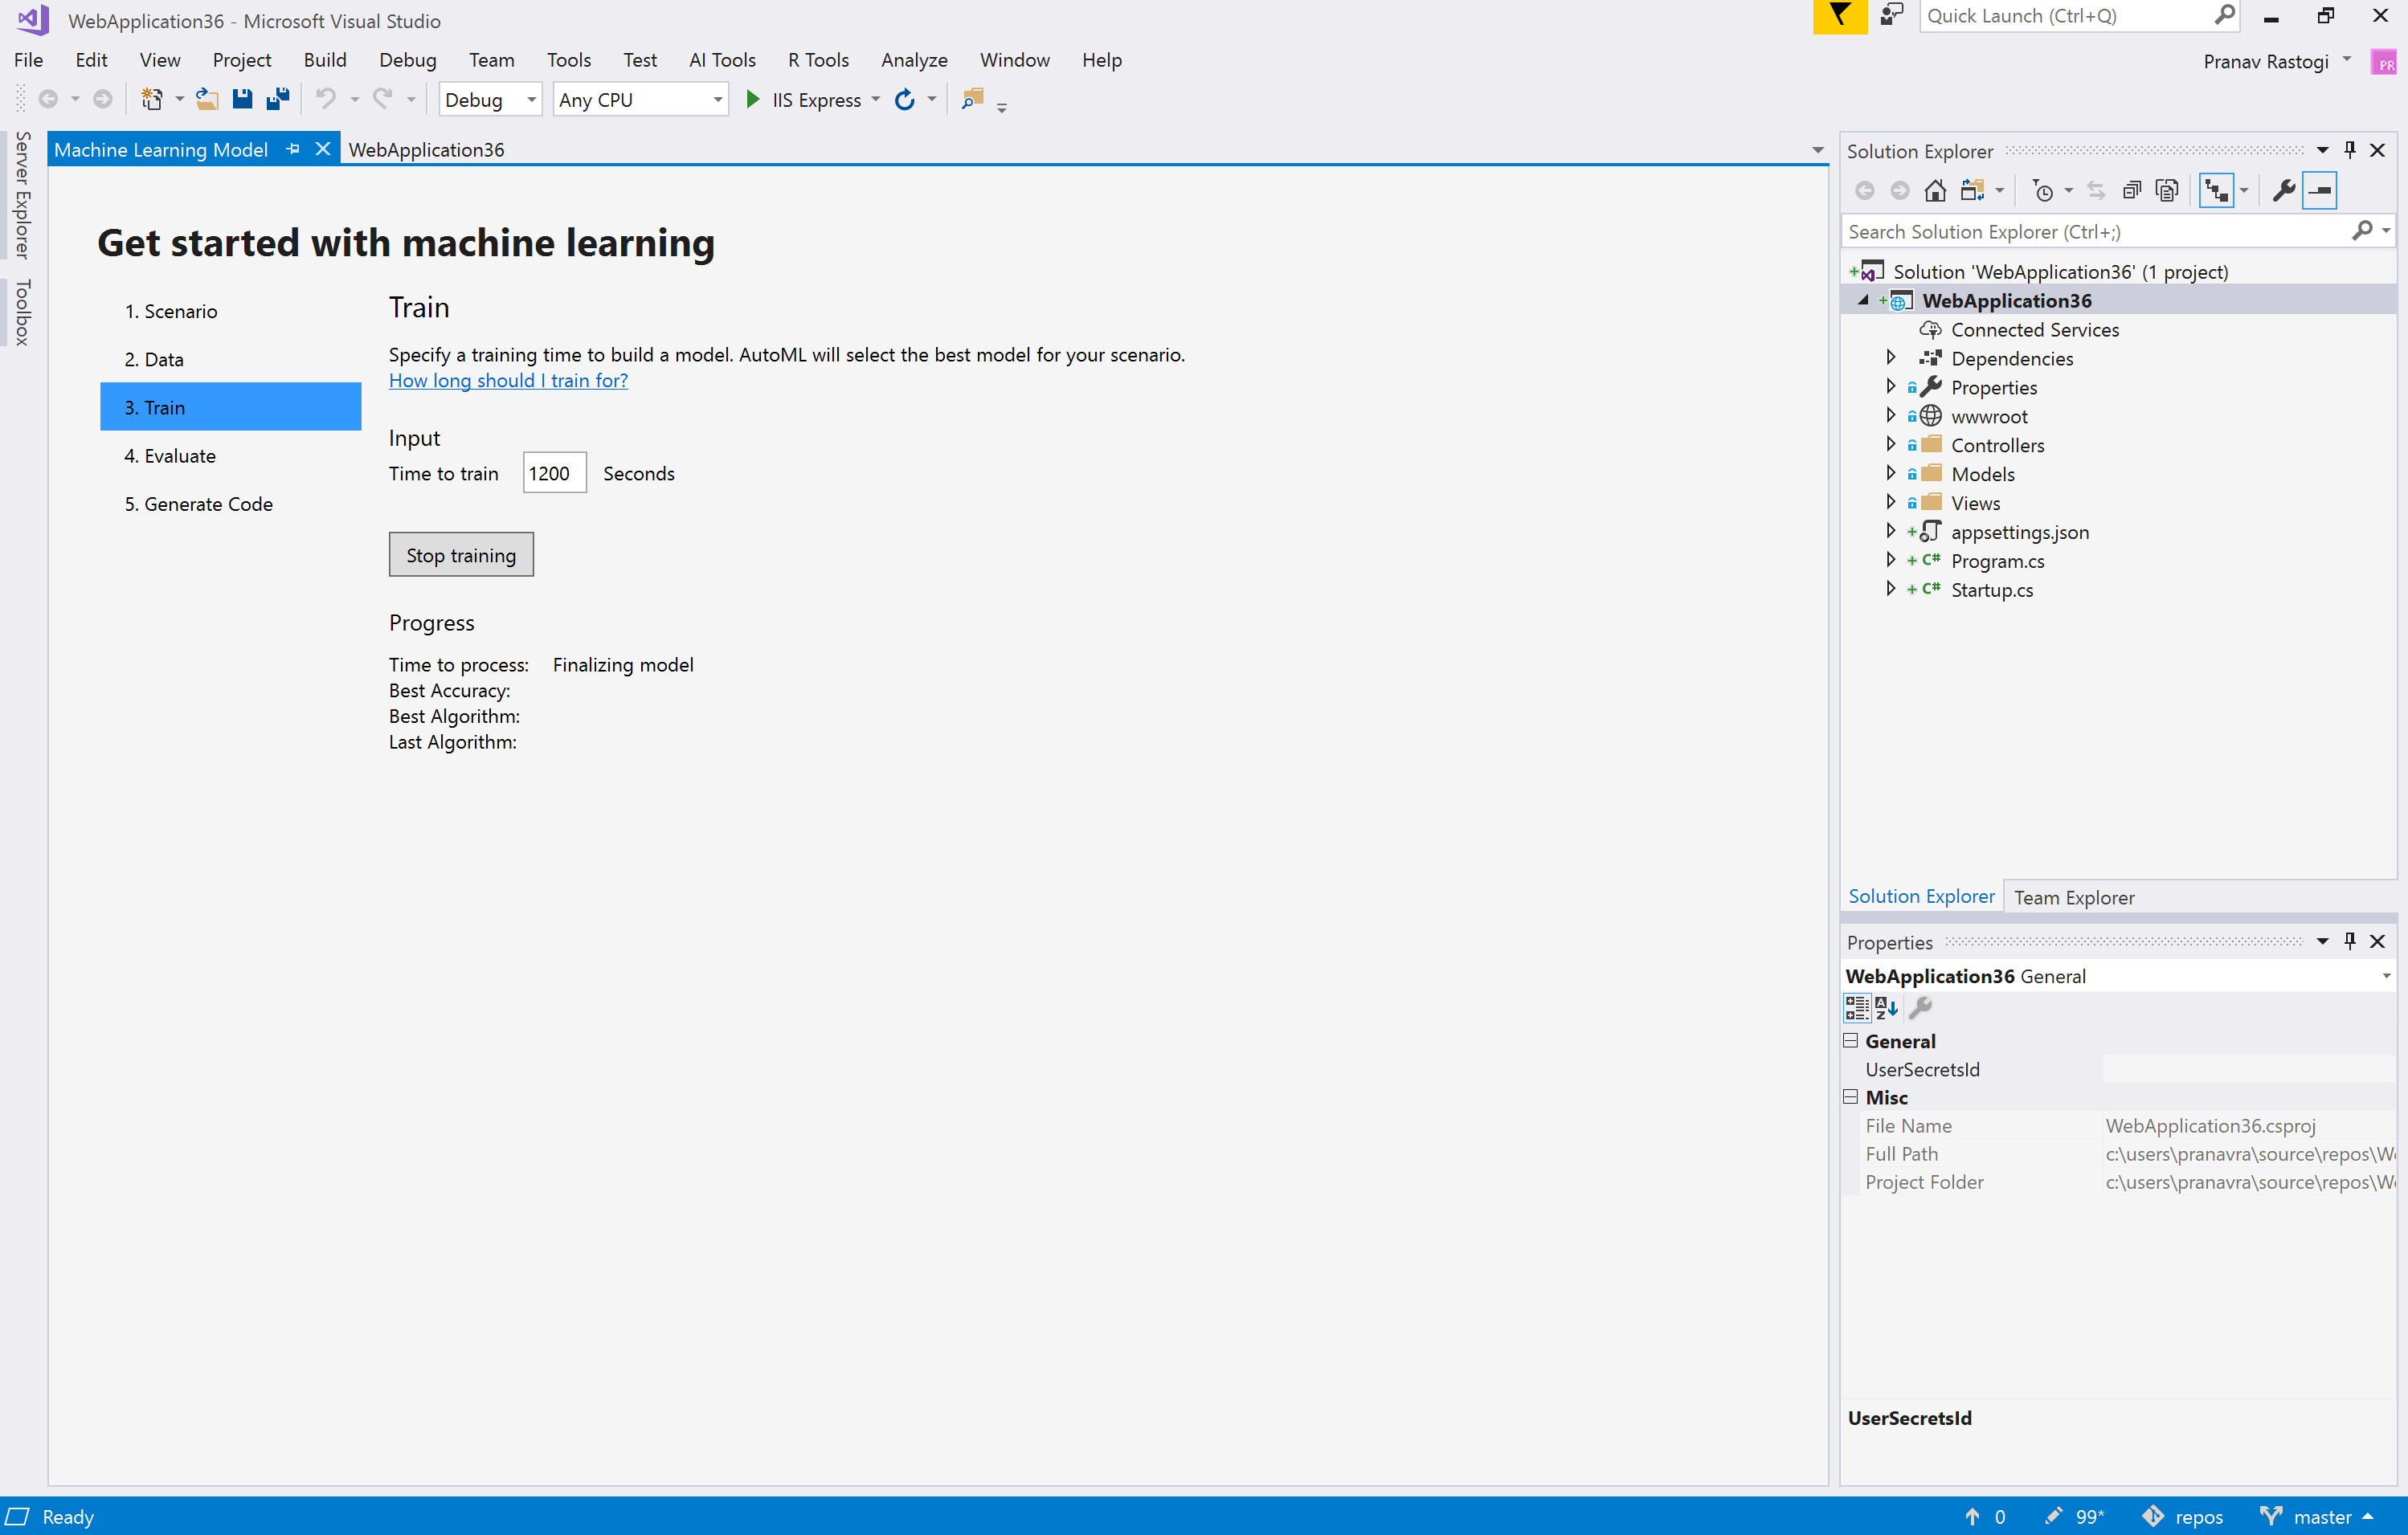Screen dimensions: 2408x1535
Task: Toggle Show All Files icon
Action: click(x=2167, y=190)
